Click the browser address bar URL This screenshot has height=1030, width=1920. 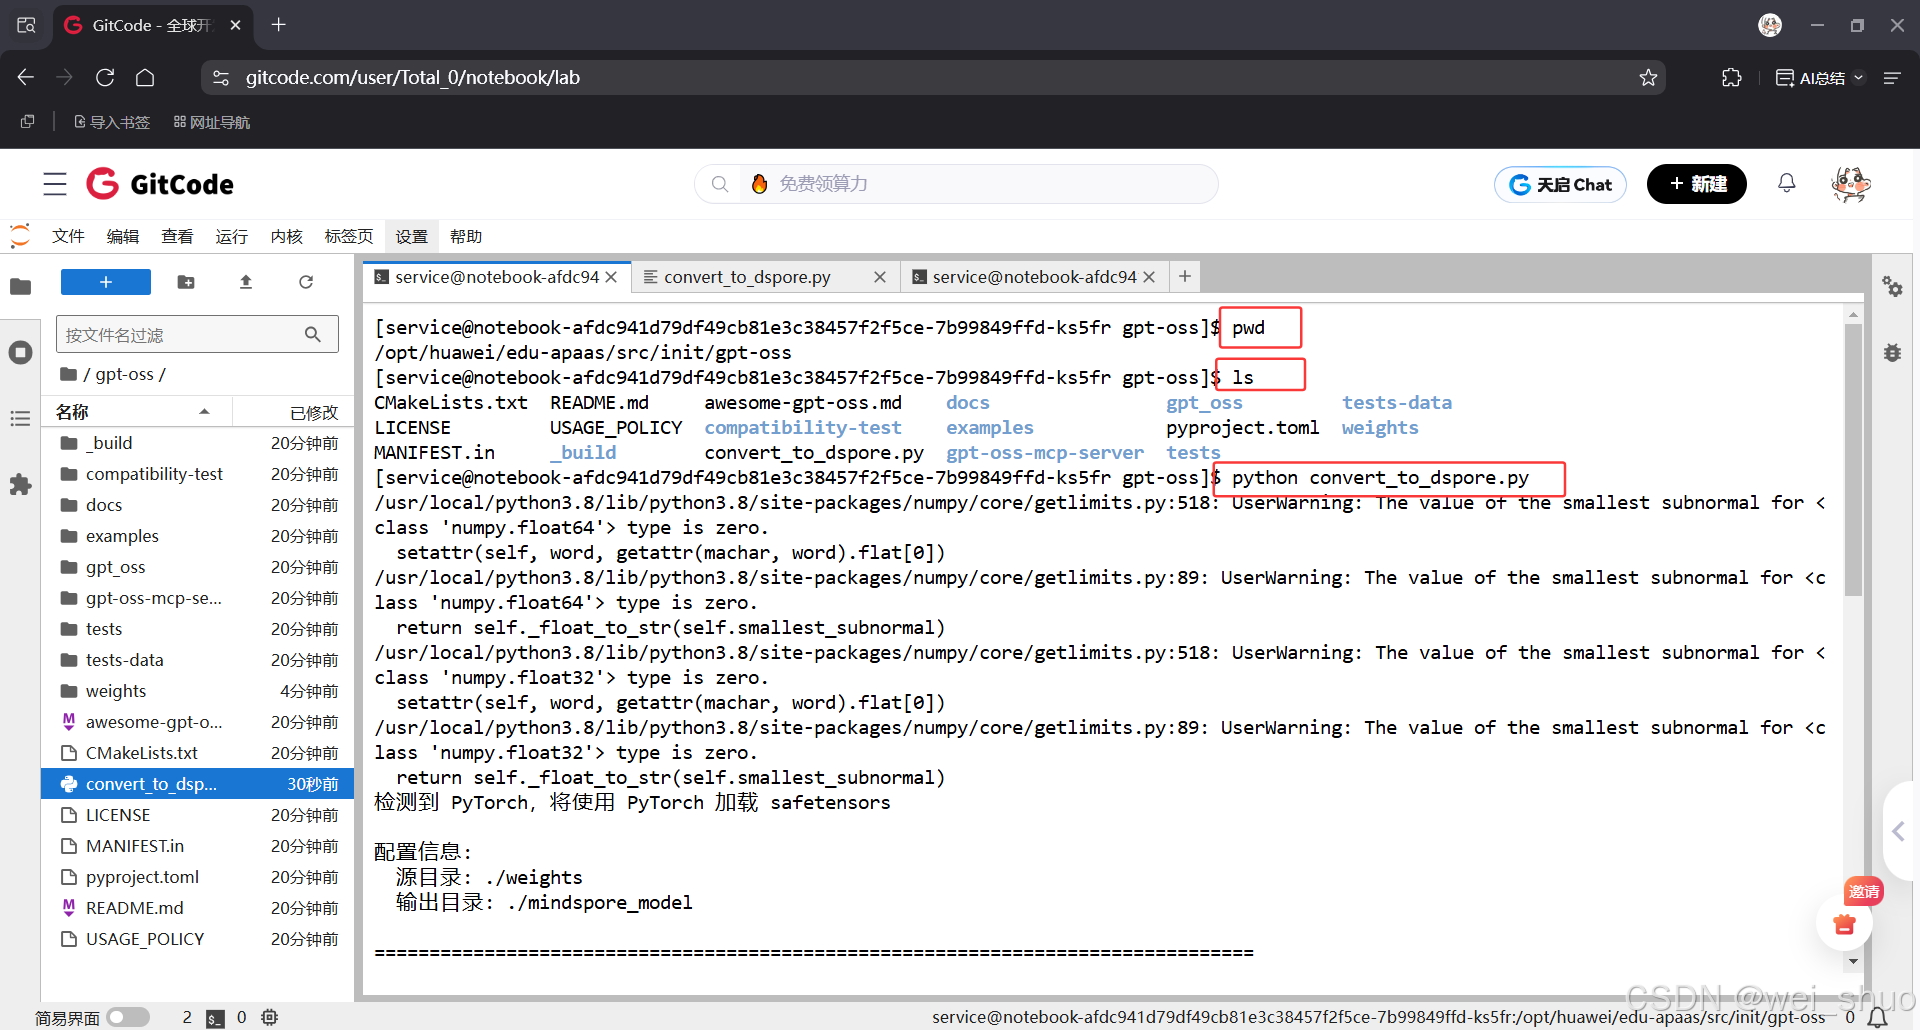(x=413, y=77)
